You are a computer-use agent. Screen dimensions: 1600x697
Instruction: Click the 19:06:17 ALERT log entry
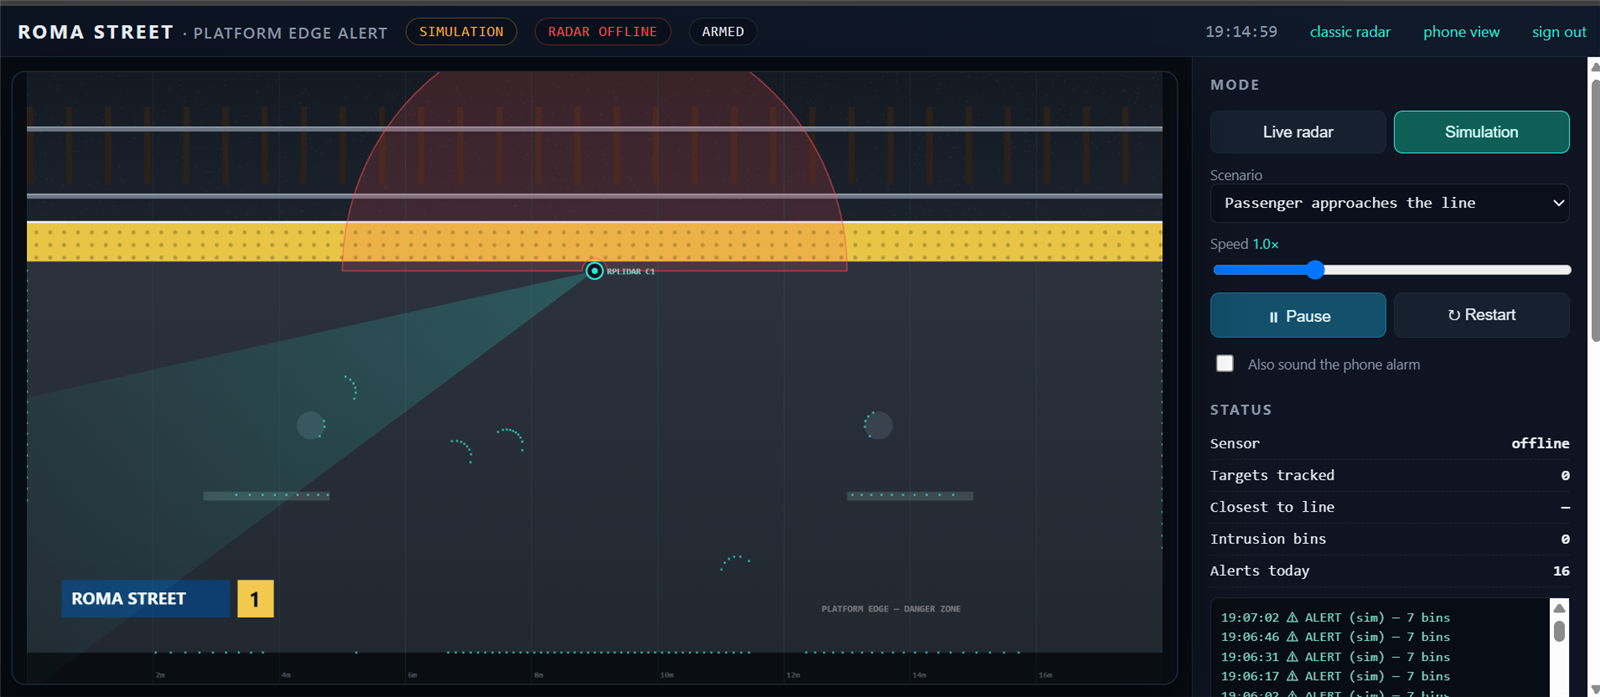1335,677
